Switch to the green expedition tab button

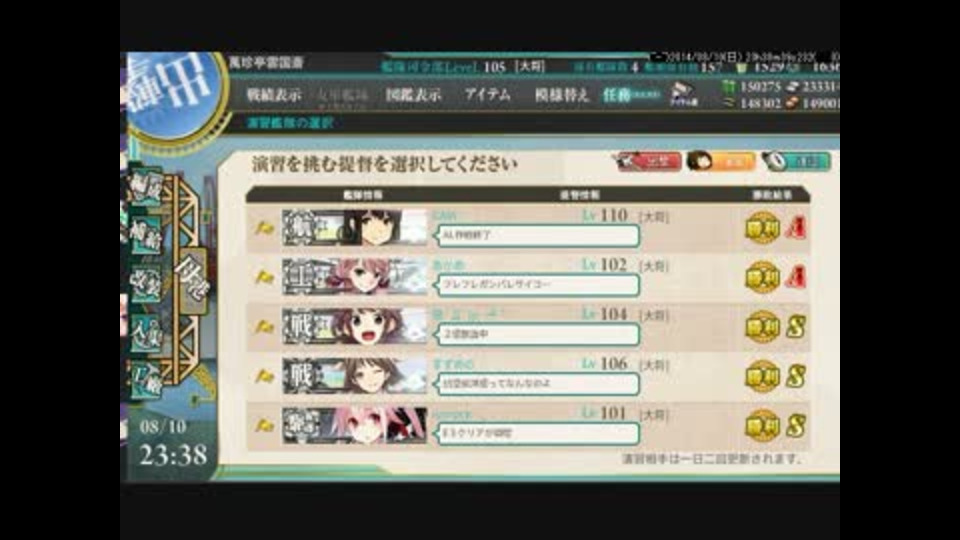796,162
